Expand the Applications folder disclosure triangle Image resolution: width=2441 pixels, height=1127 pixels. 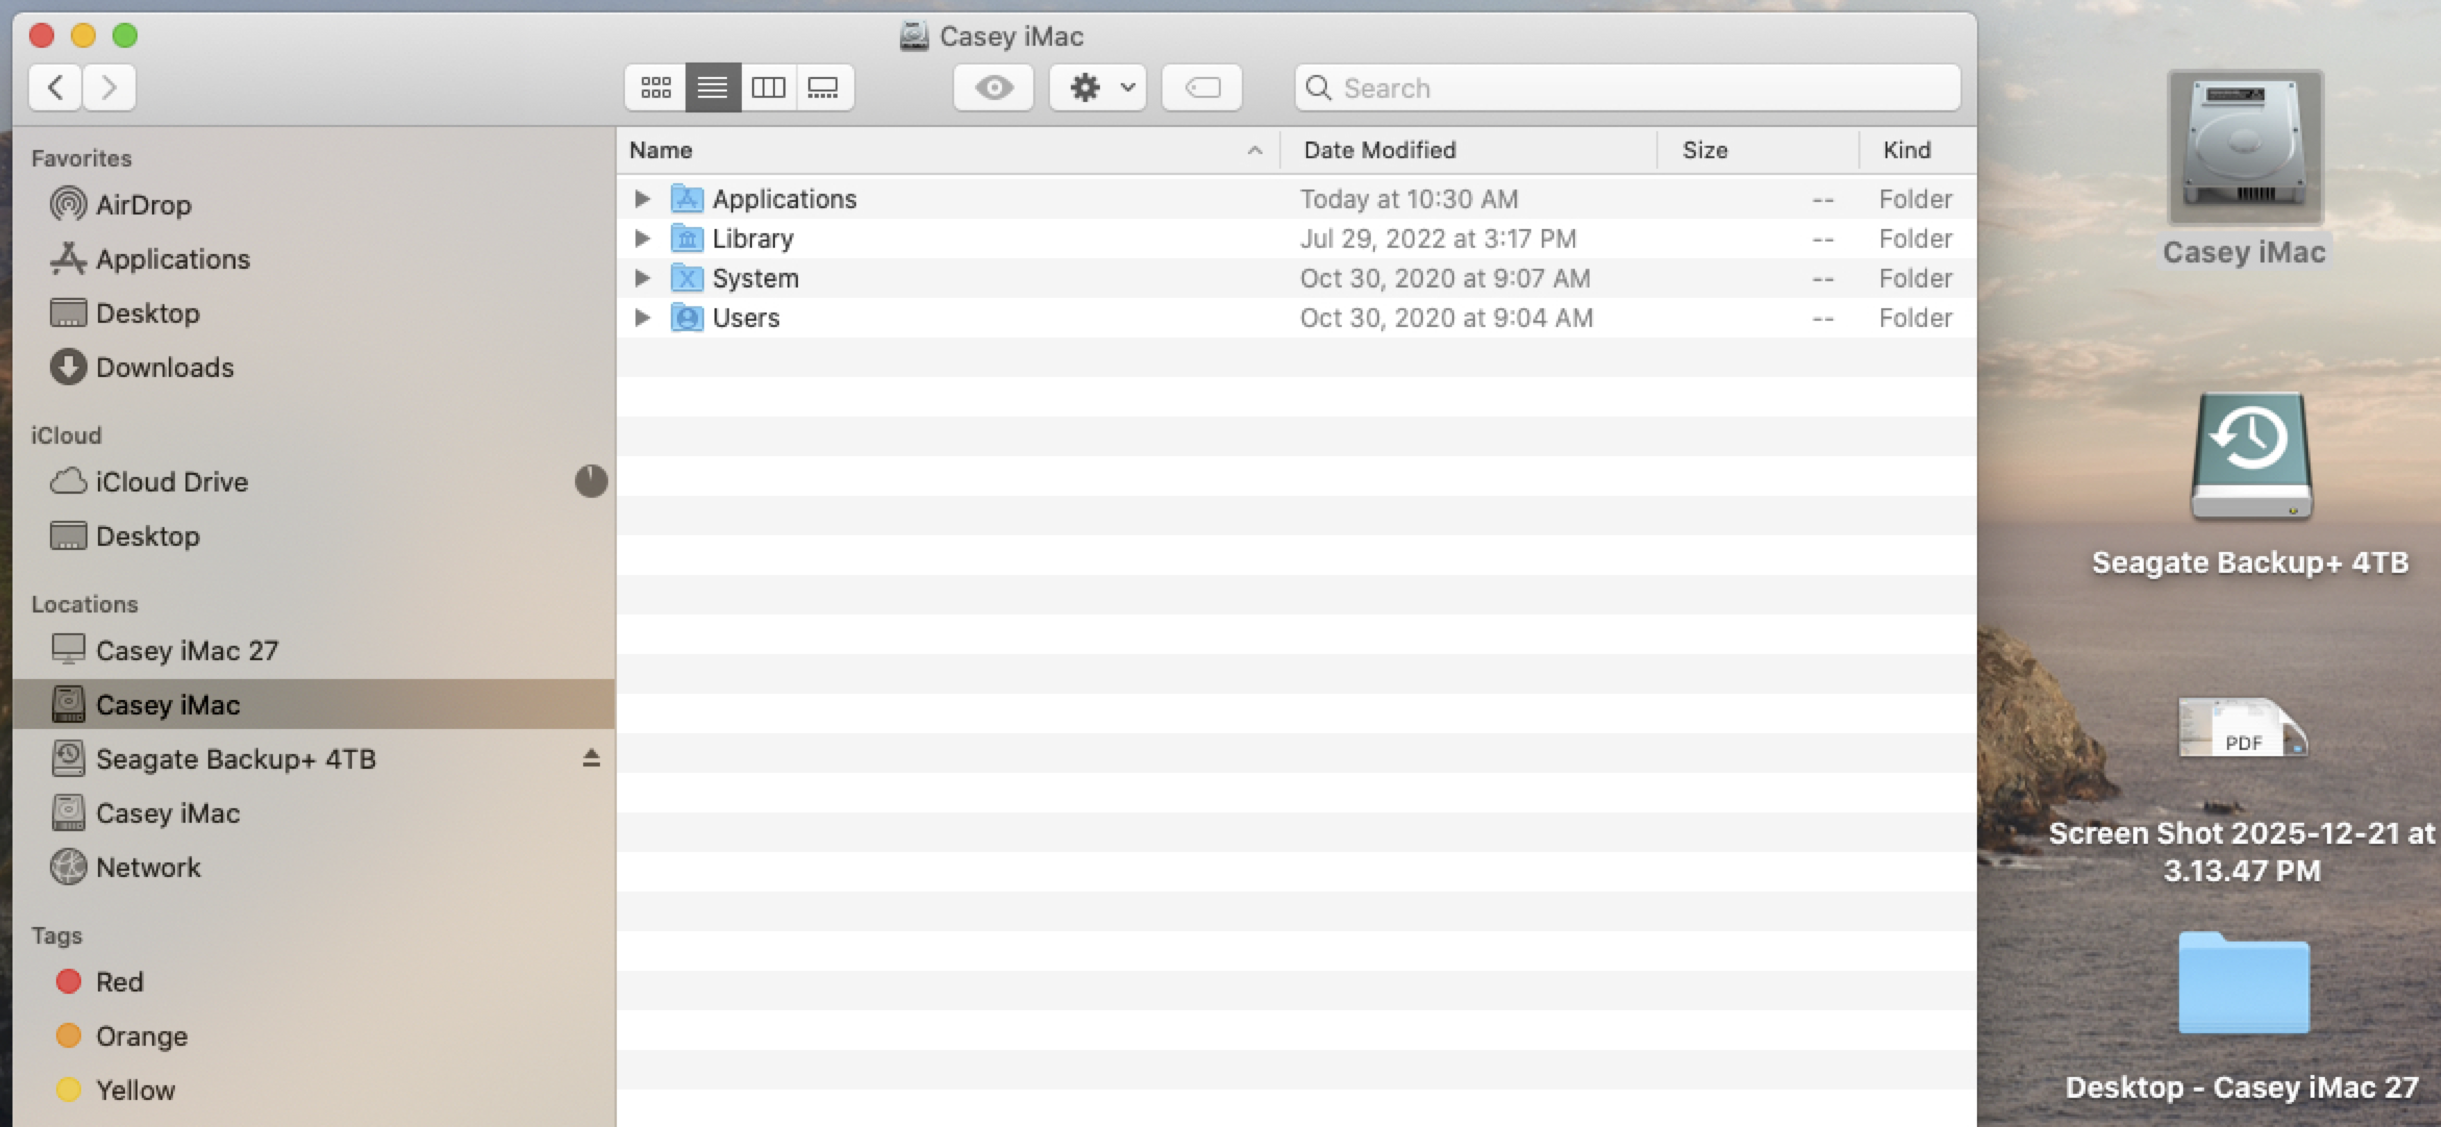coord(642,199)
